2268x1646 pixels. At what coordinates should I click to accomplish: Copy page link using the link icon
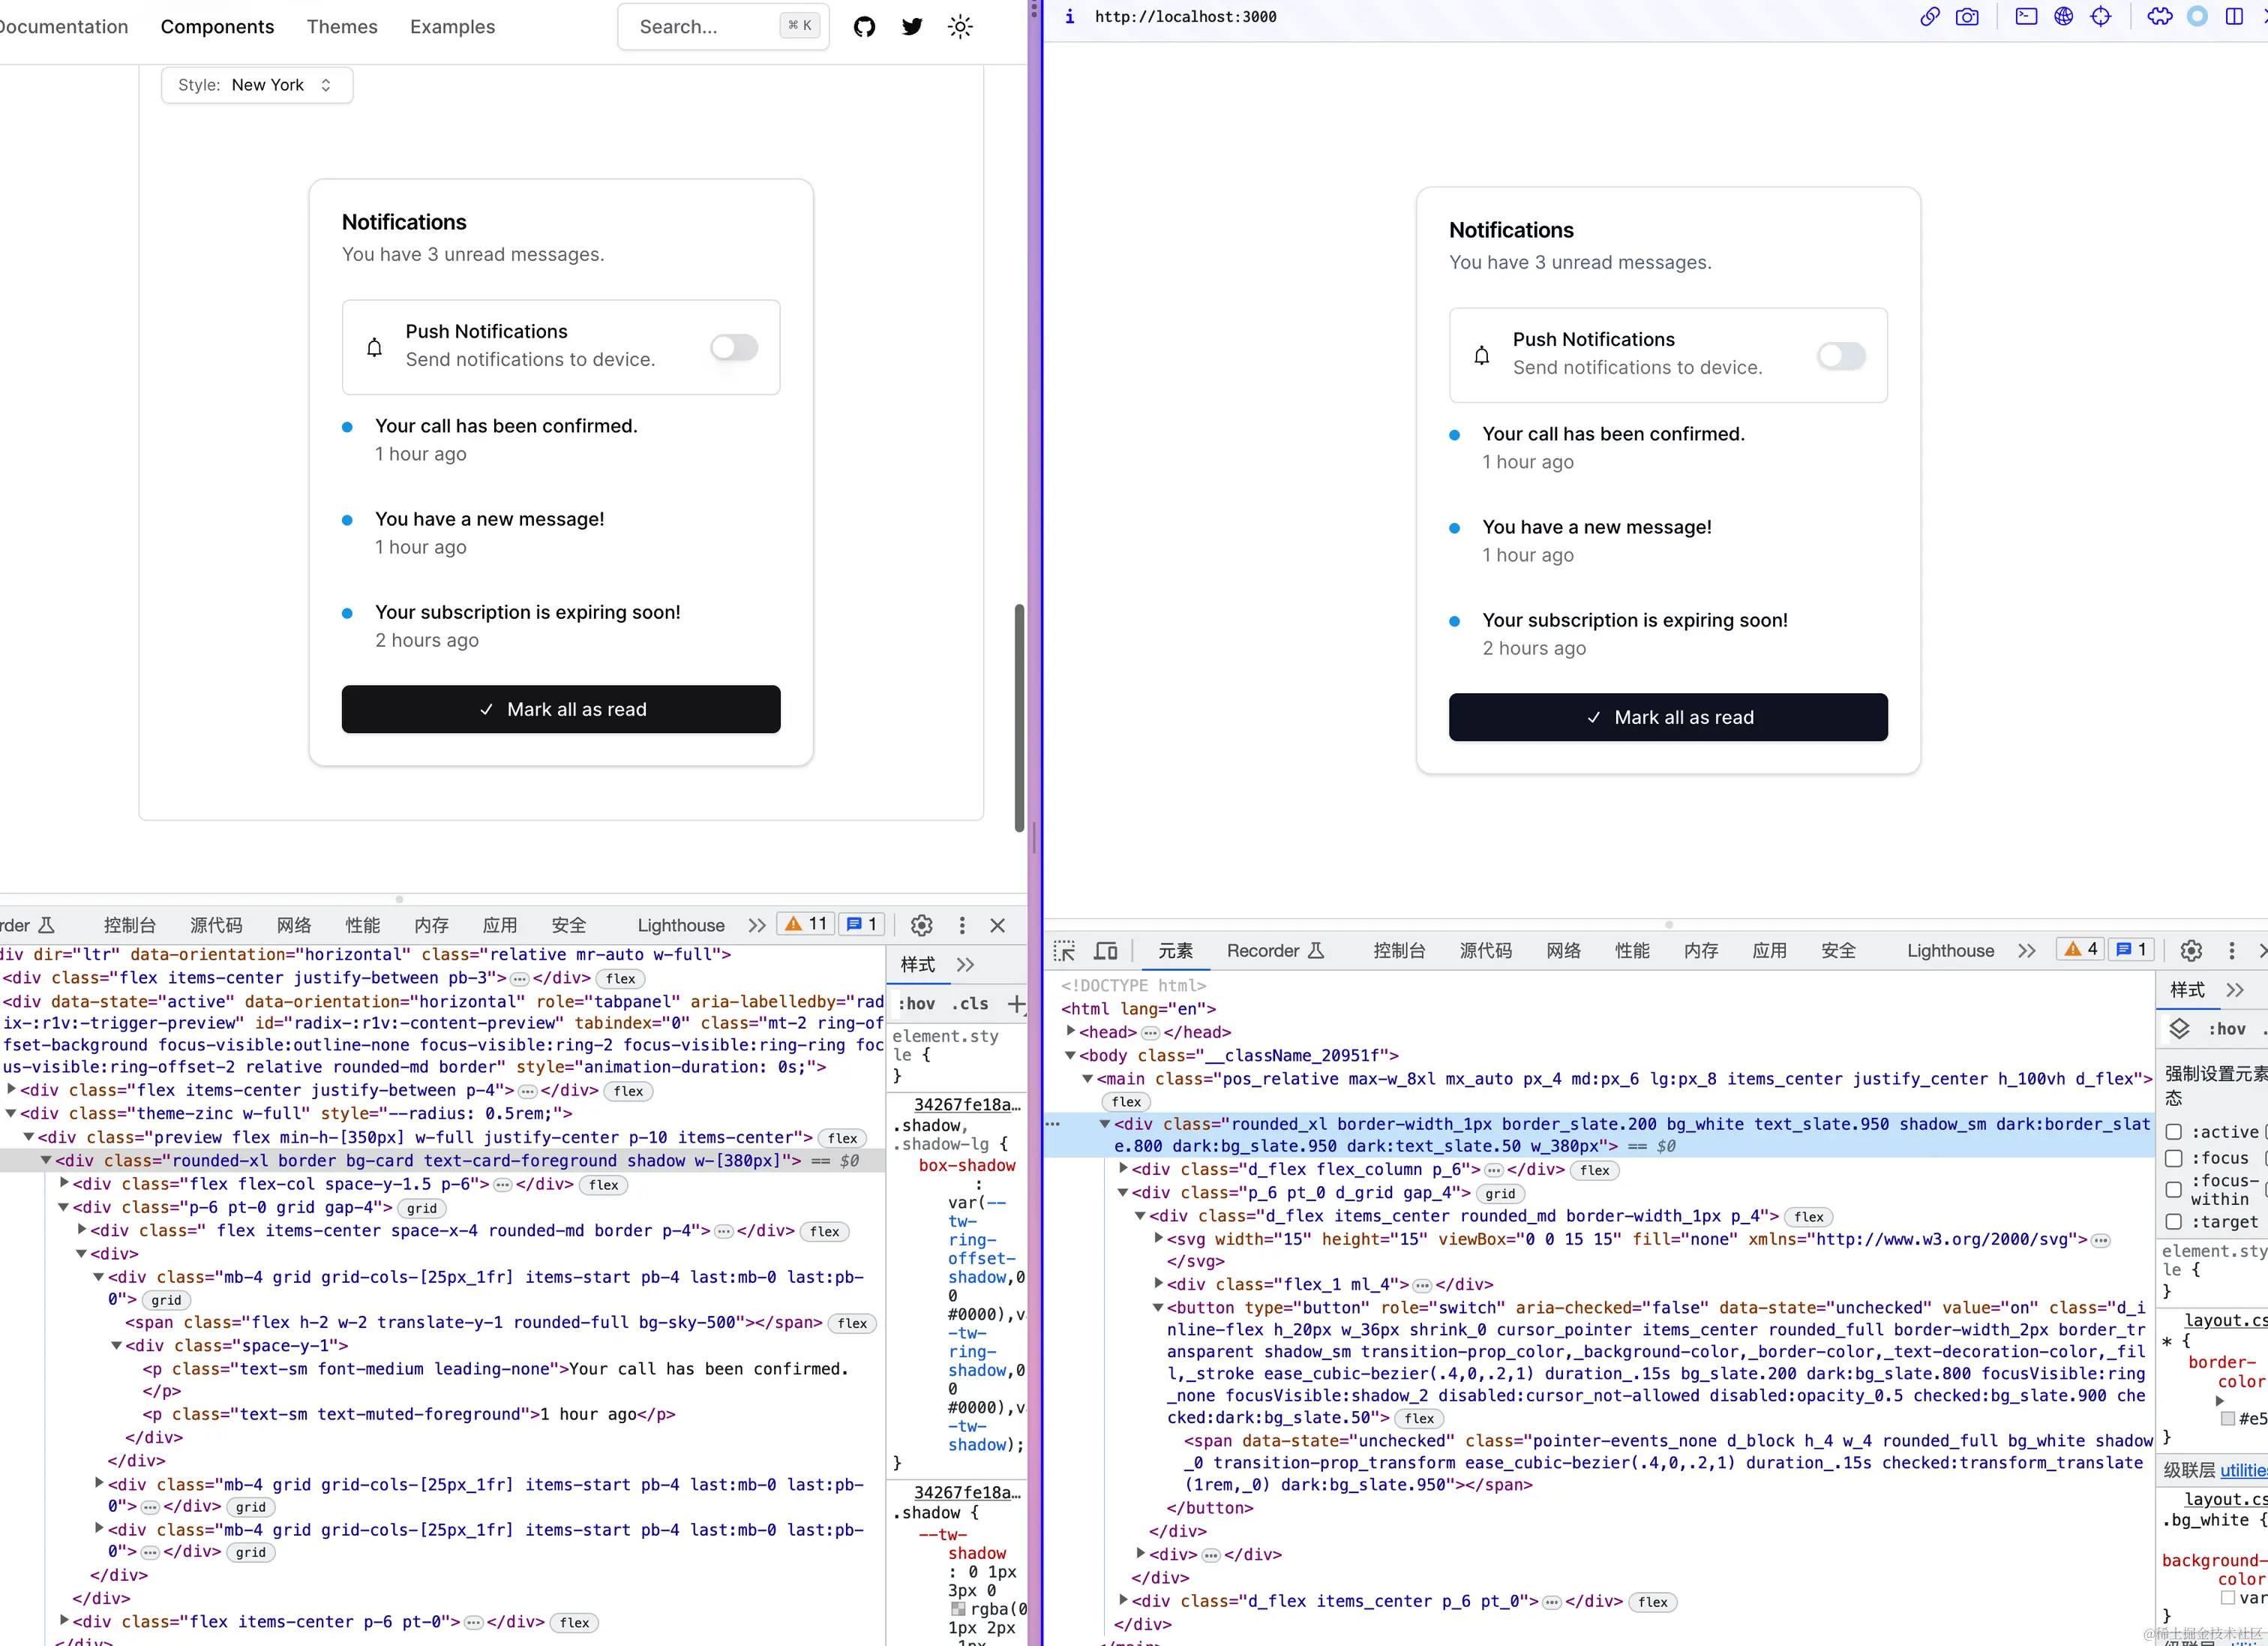[1928, 17]
